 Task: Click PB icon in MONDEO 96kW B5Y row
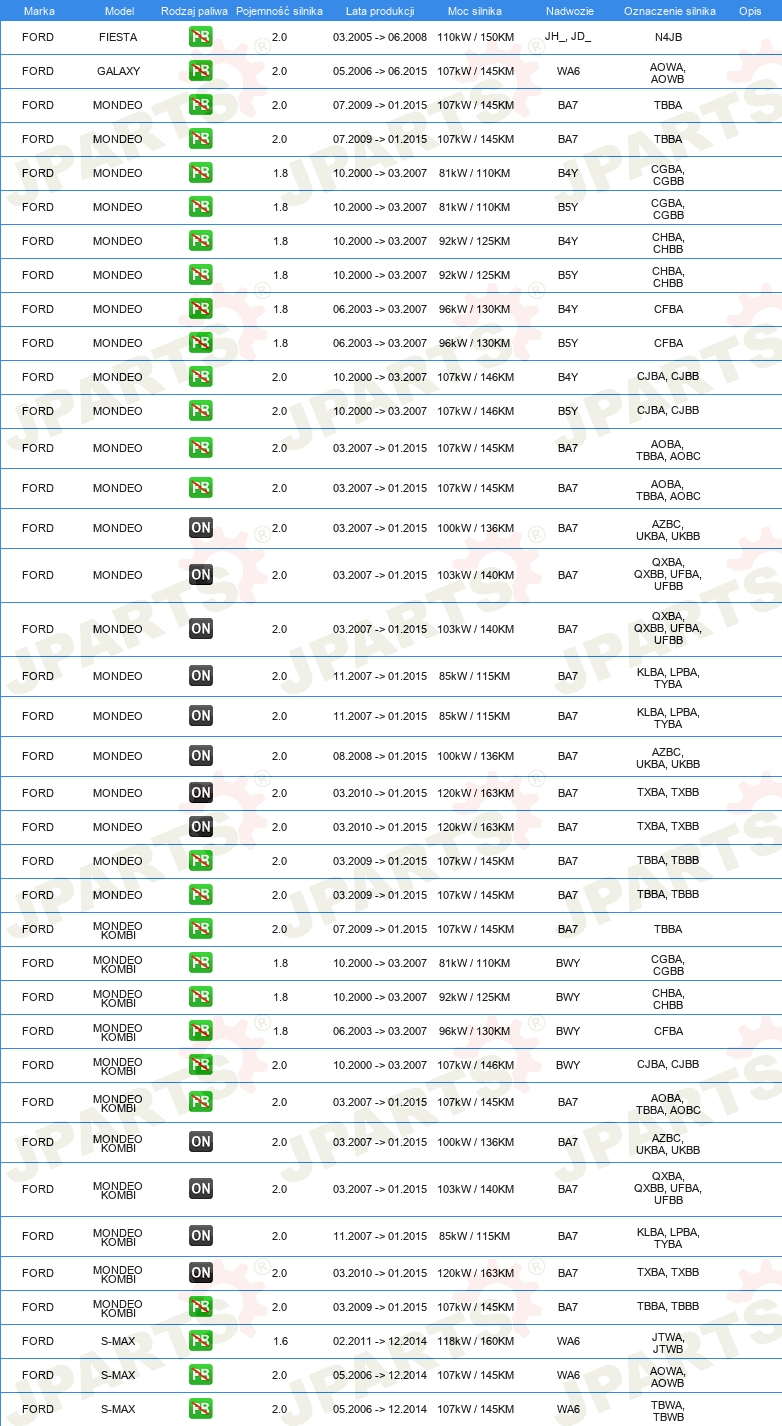pos(200,343)
